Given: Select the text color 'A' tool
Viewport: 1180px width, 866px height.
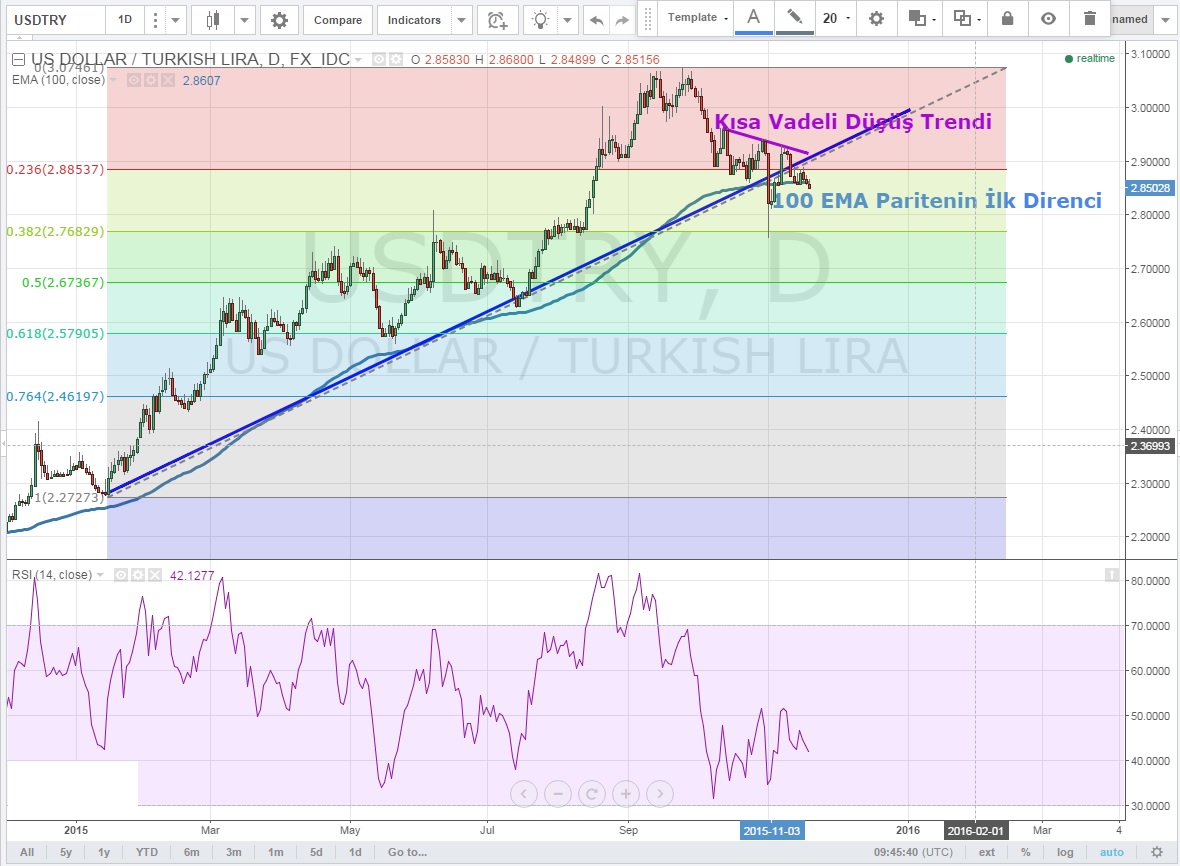Looking at the screenshot, I should pyautogui.click(x=753, y=17).
